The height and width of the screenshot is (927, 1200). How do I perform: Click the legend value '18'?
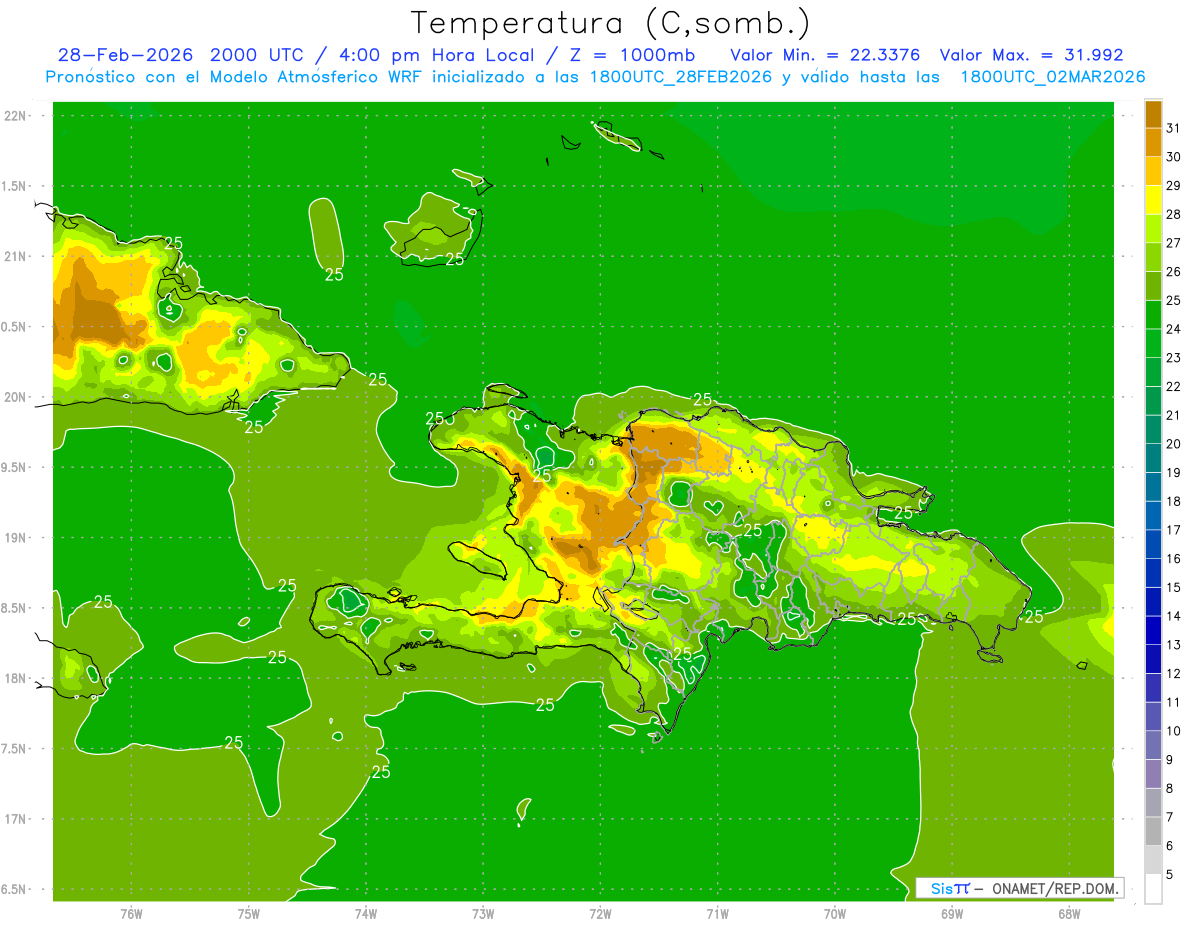click(x=1174, y=501)
